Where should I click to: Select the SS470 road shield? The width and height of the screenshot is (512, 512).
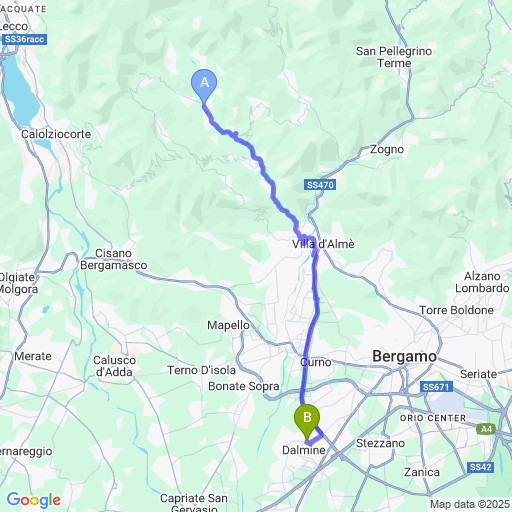tap(320, 185)
